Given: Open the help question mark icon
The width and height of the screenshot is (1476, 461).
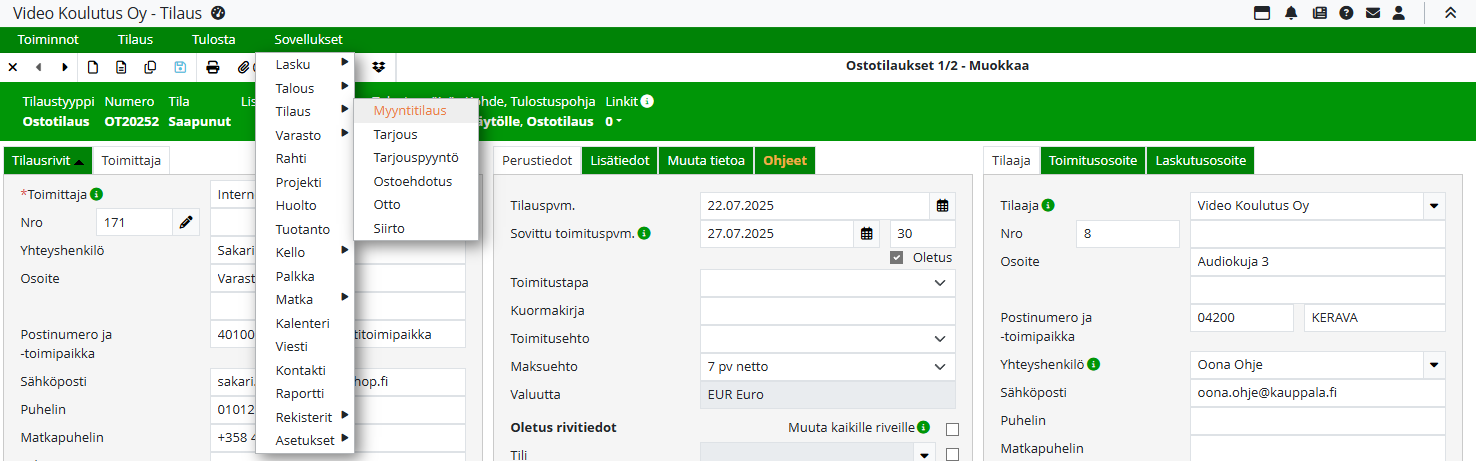Looking at the screenshot, I should [1346, 13].
